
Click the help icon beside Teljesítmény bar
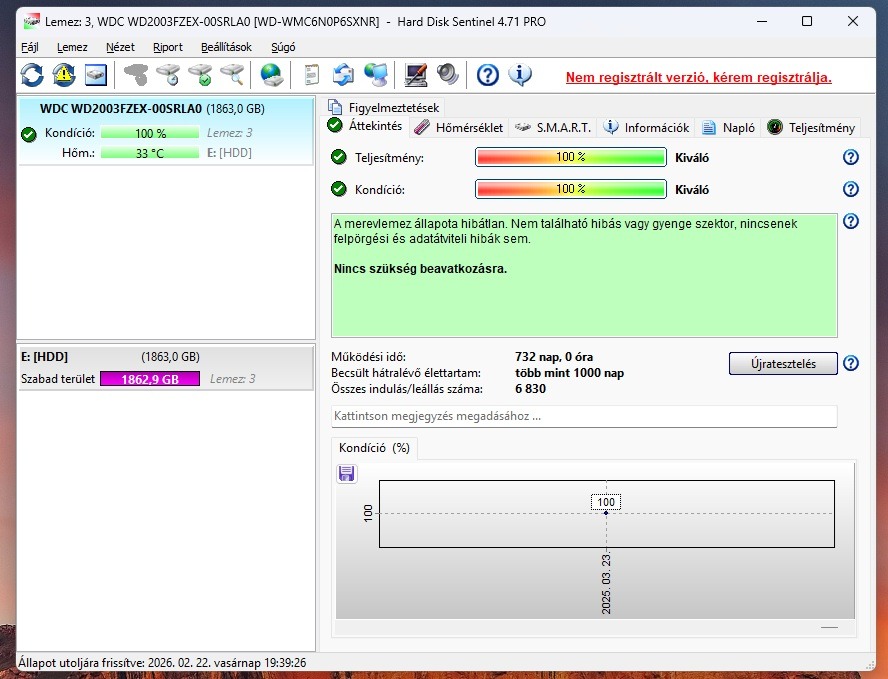pyautogui.click(x=851, y=157)
